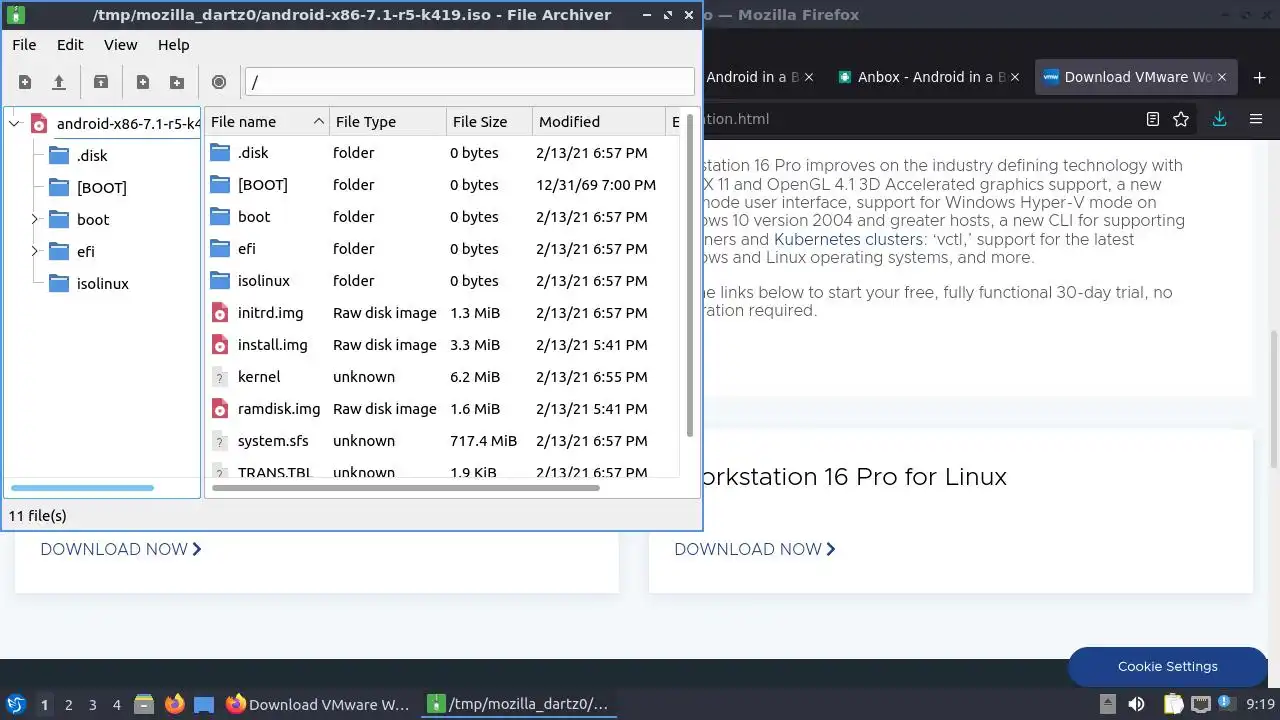
Task: Select the ramdisk.img file name
Action: pyautogui.click(x=279, y=409)
